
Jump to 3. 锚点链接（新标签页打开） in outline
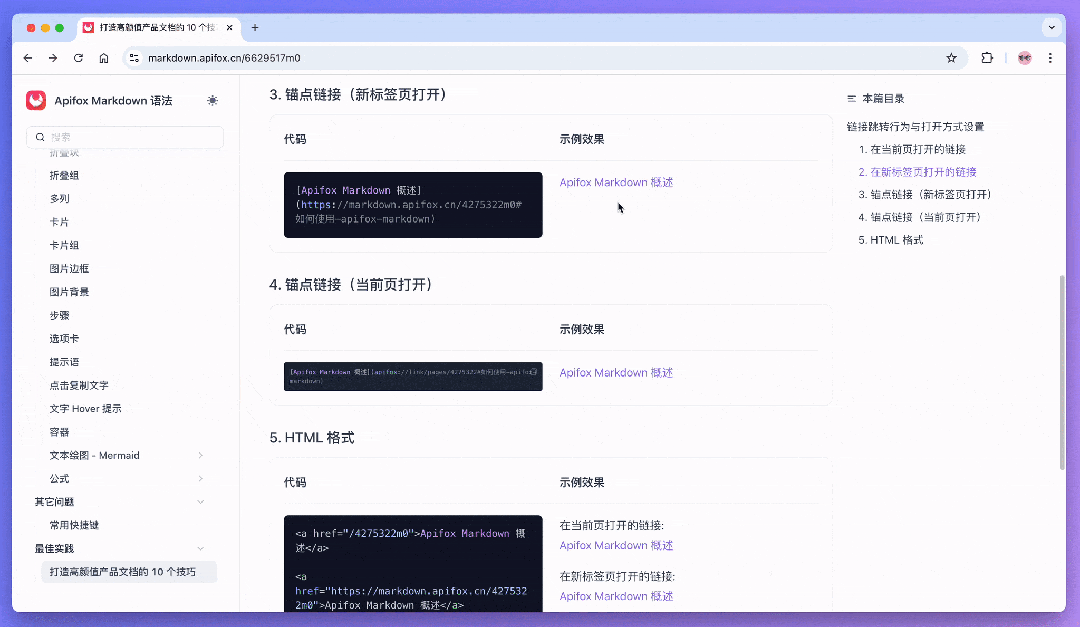[925, 195]
